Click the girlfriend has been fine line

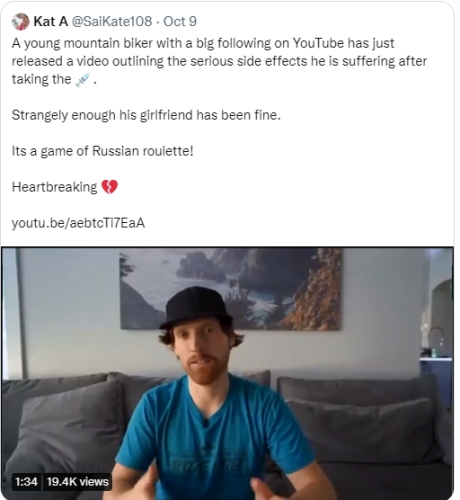point(146,115)
